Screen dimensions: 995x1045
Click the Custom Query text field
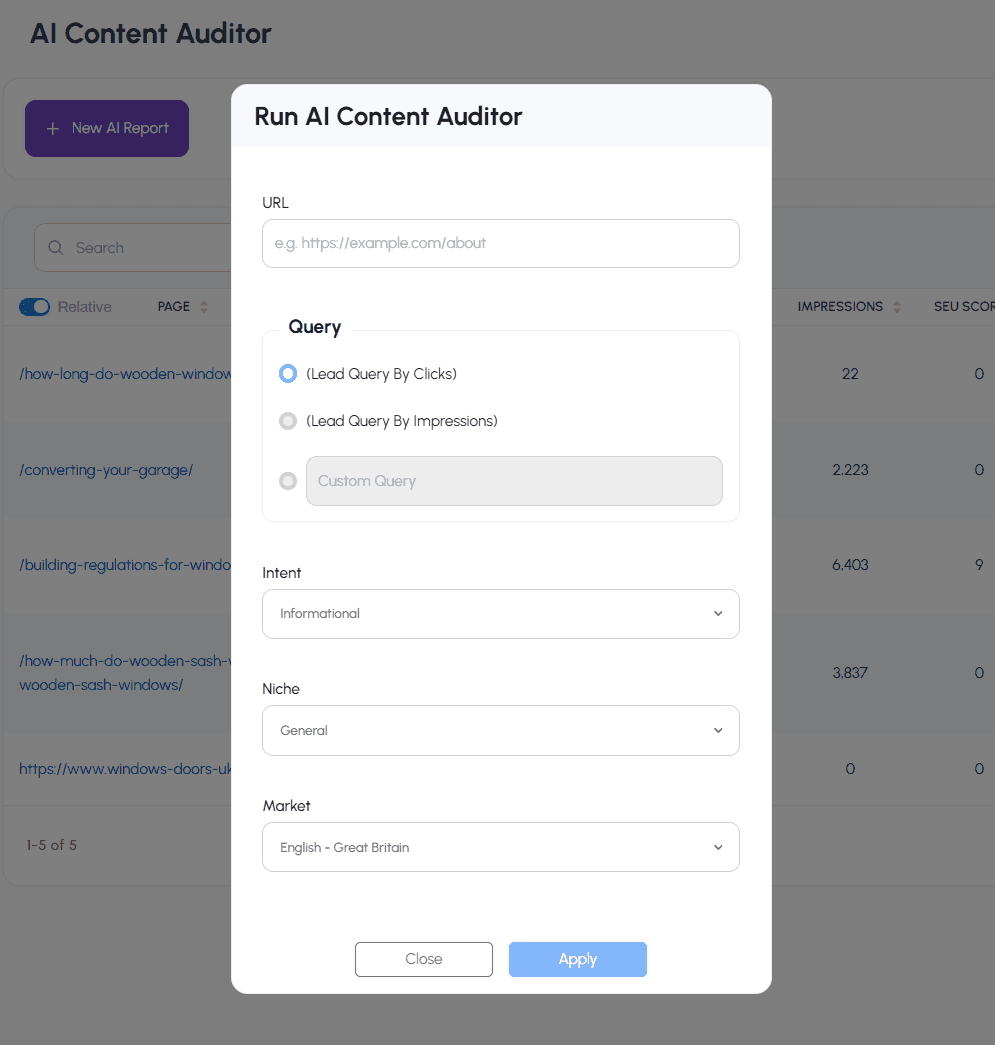coord(514,481)
